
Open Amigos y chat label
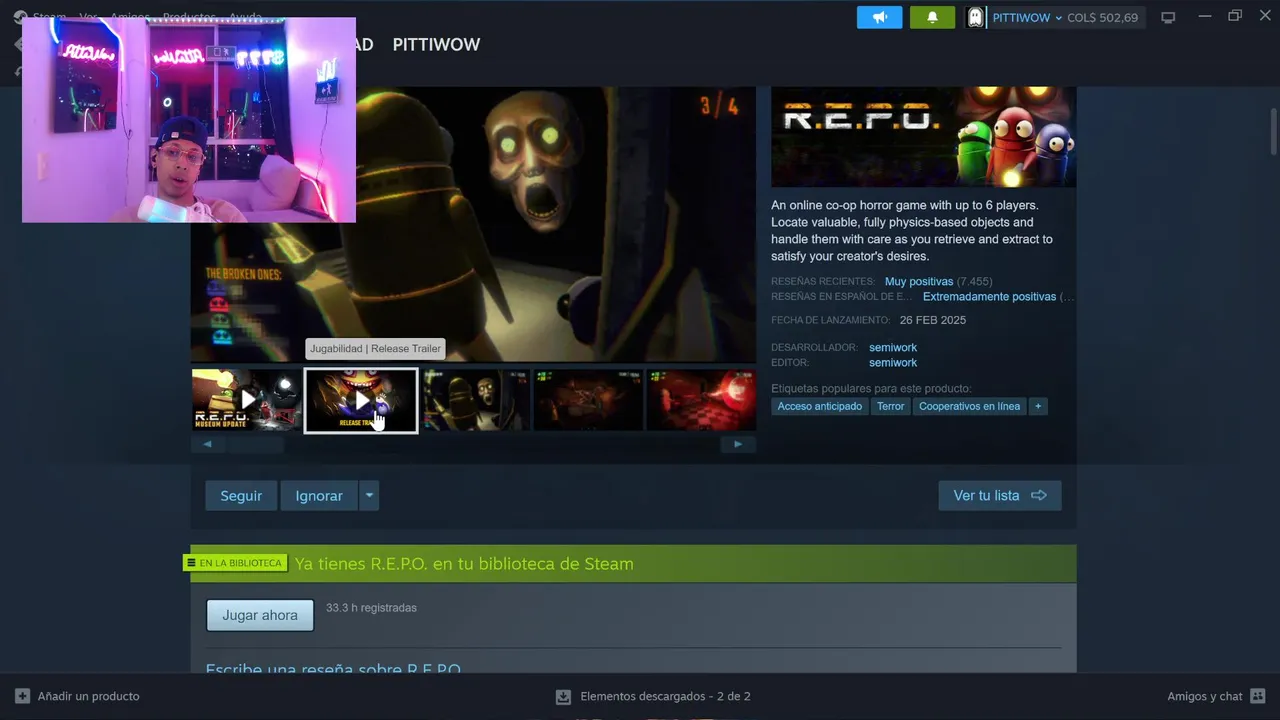[1205, 696]
